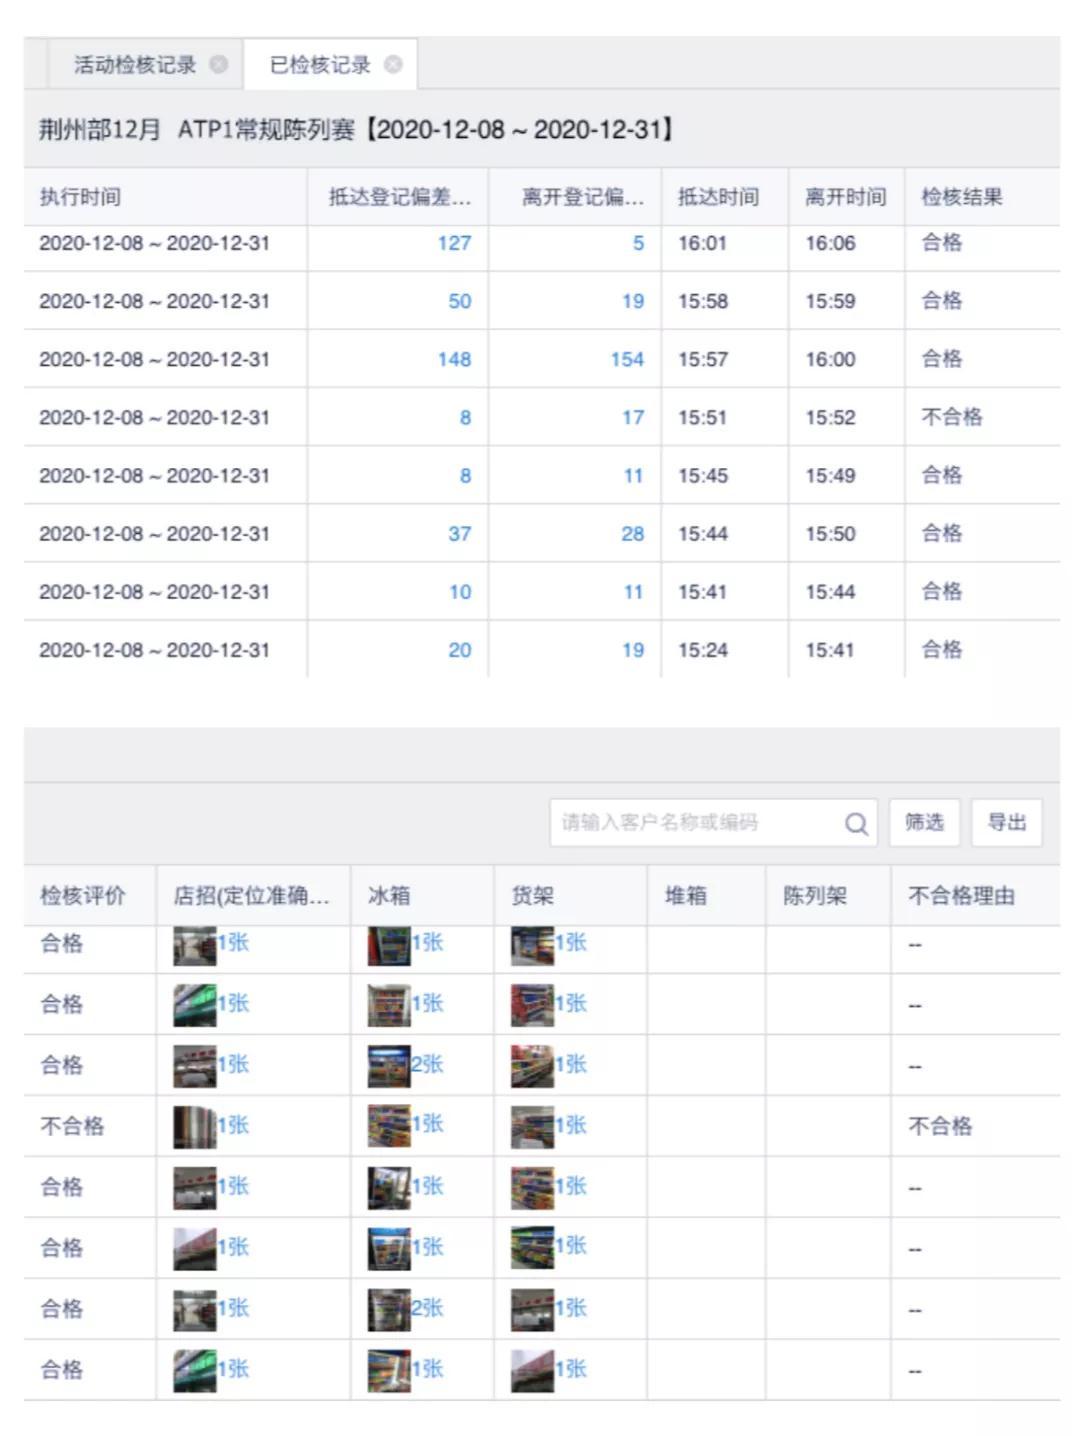Switch to the 活动检核记录 tab
The height and width of the screenshot is (1436, 1080).
134,65
